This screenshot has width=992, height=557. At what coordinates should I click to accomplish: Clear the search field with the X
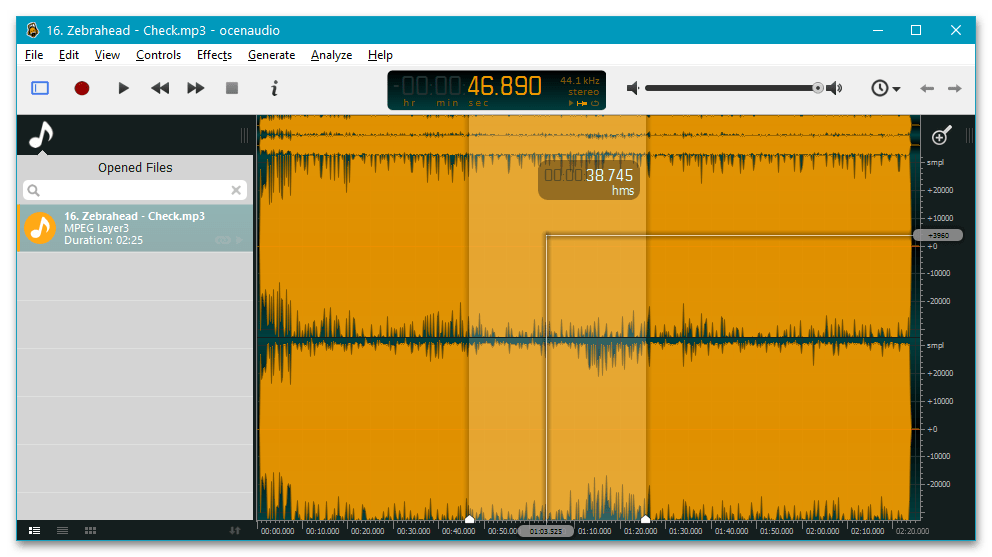236,190
